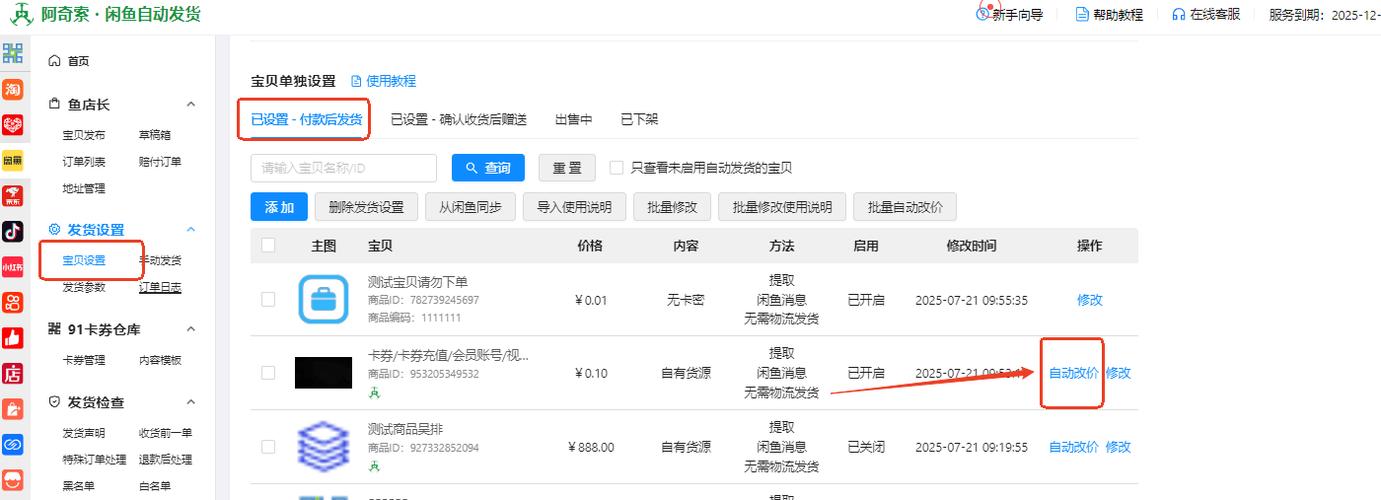Click 自动改价 for the ¥0.10 item
The height and width of the screenshot is (500, 1381).
[1073, 373]
